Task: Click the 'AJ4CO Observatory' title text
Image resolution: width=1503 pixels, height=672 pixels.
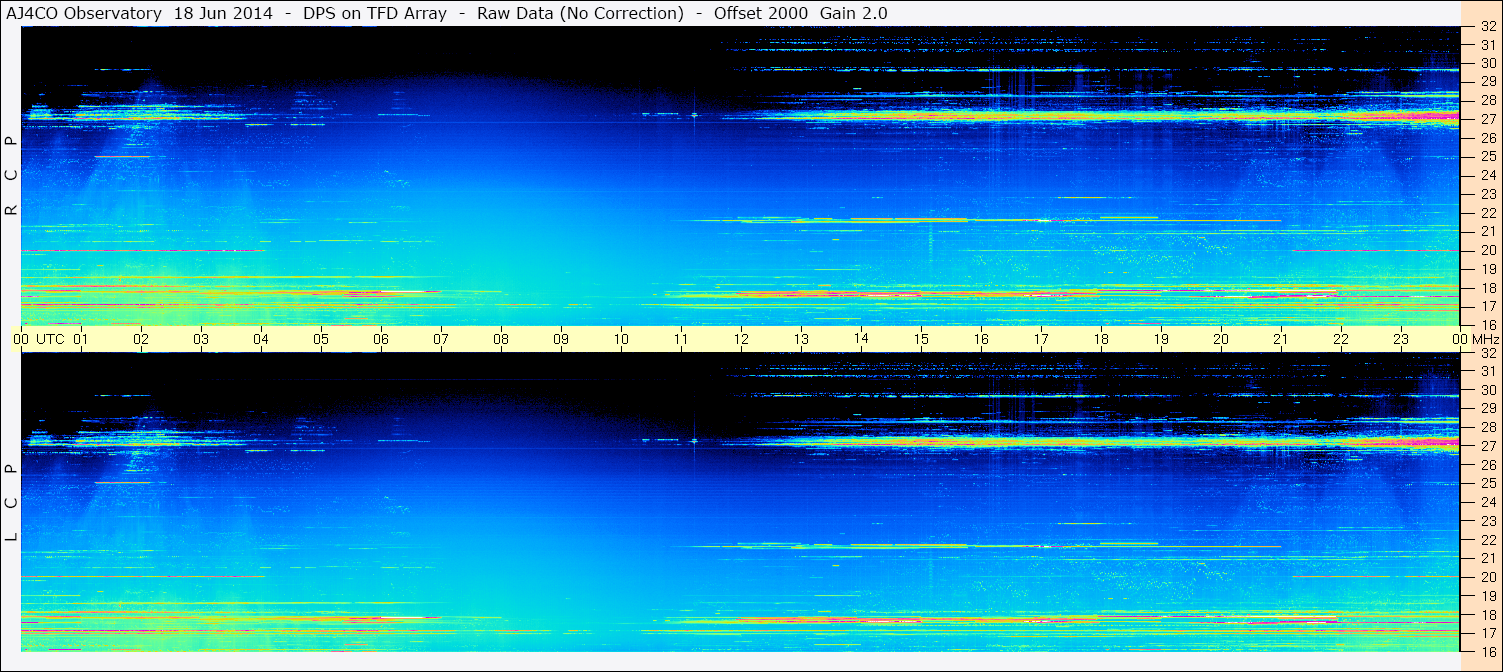Action: pyautogui.click(x=83, y=13)
